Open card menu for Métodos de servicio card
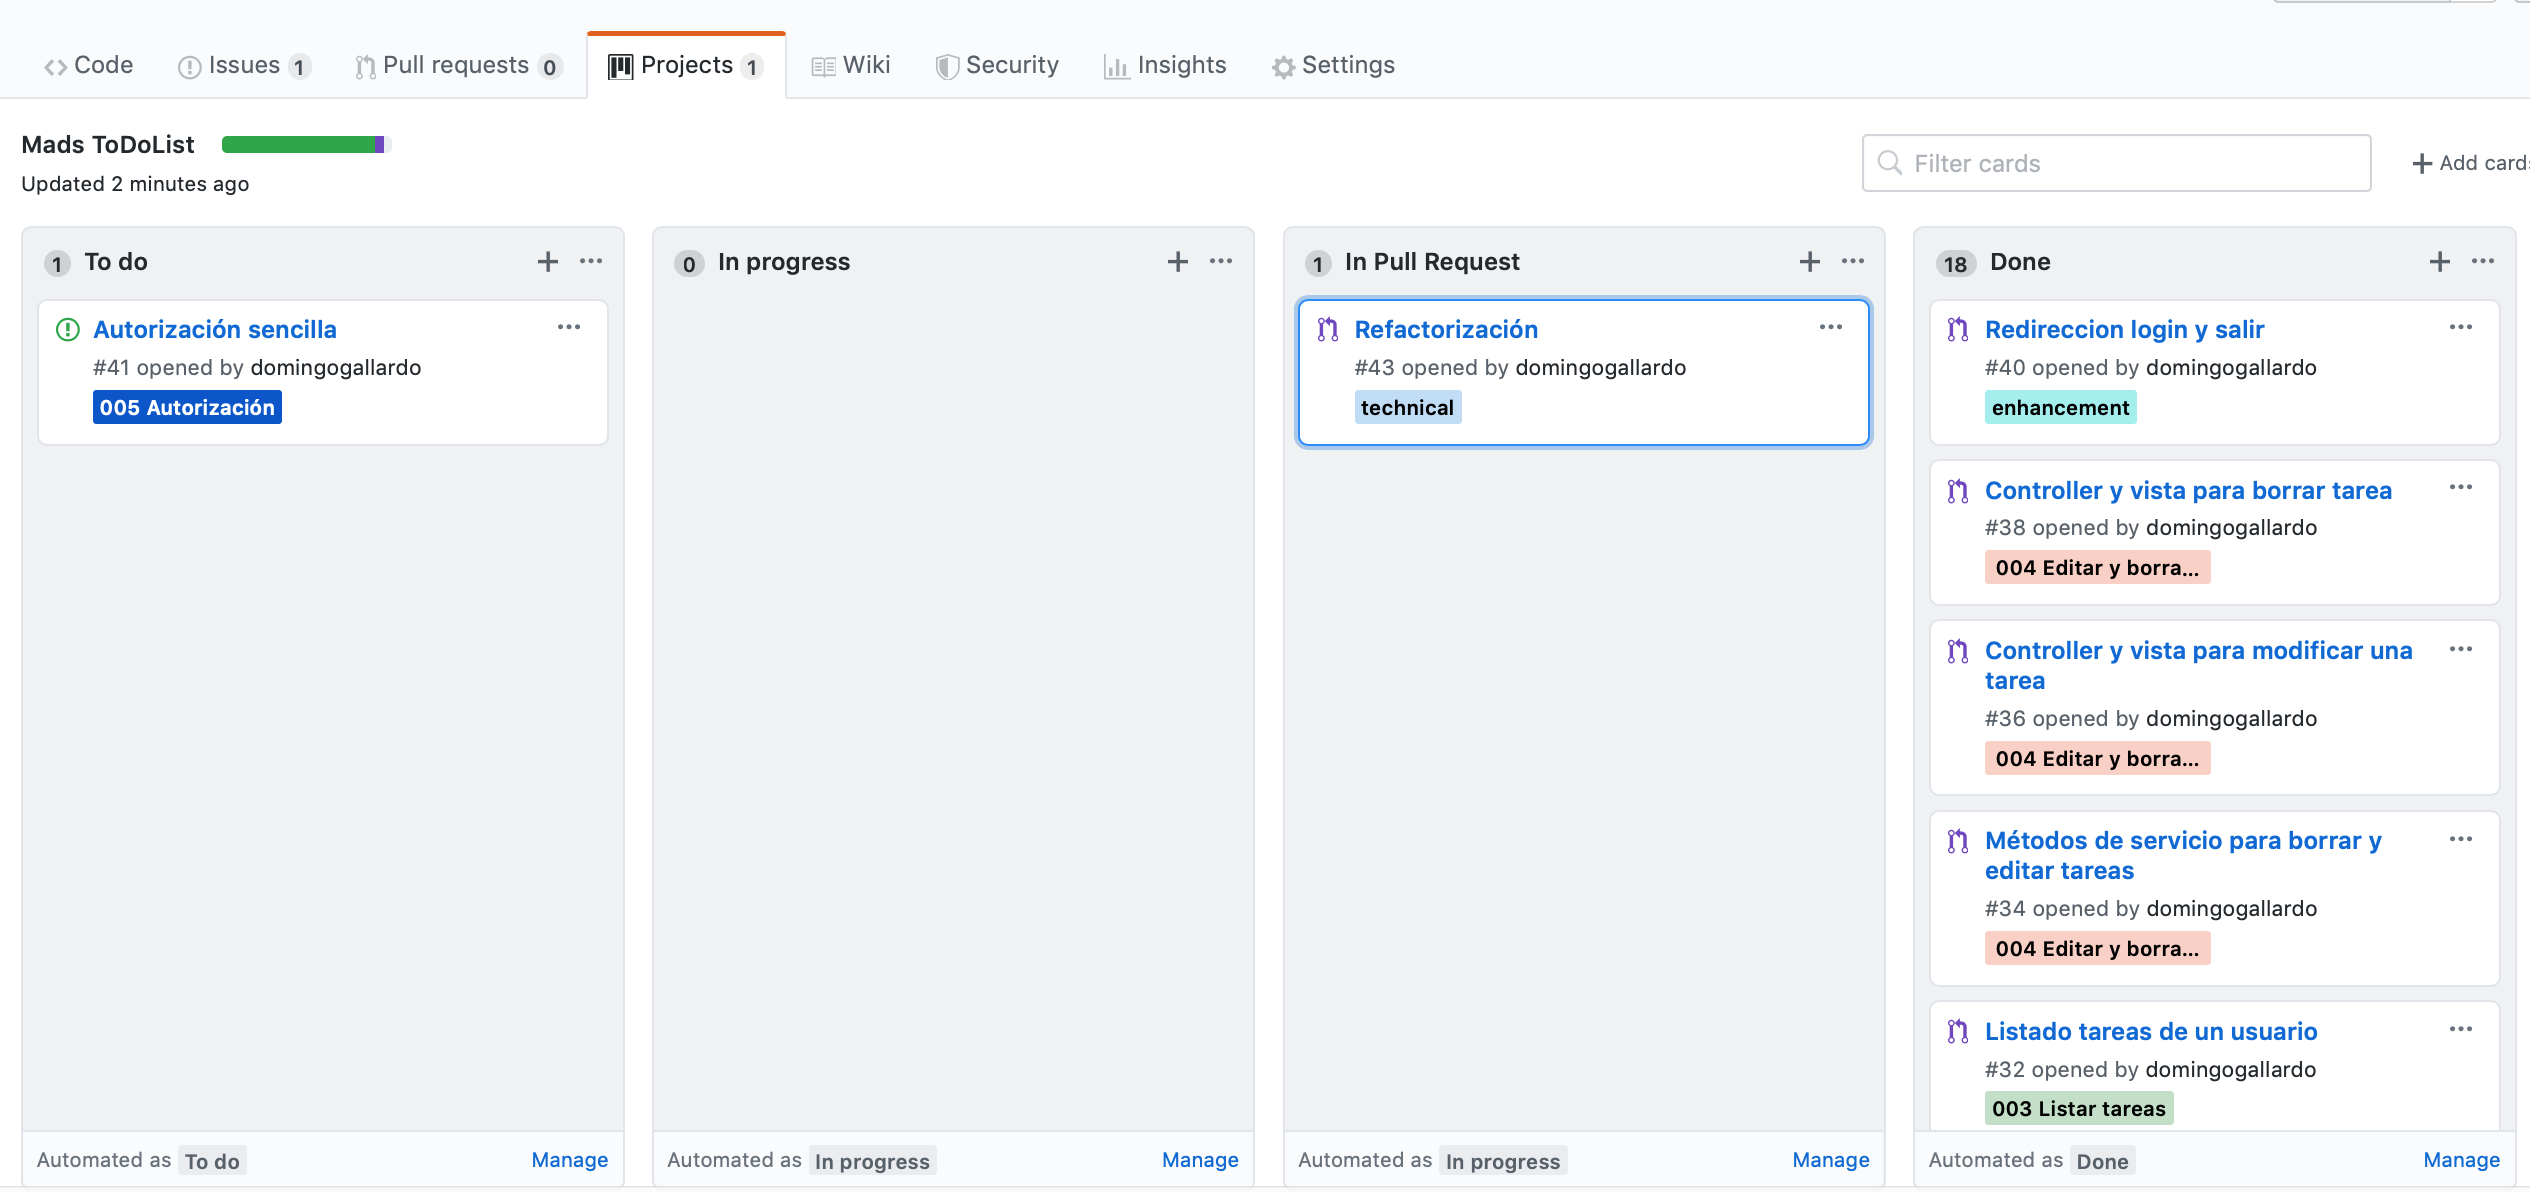The height and width of the screenshot is (1192, 2530). [x=2461, y=840]
